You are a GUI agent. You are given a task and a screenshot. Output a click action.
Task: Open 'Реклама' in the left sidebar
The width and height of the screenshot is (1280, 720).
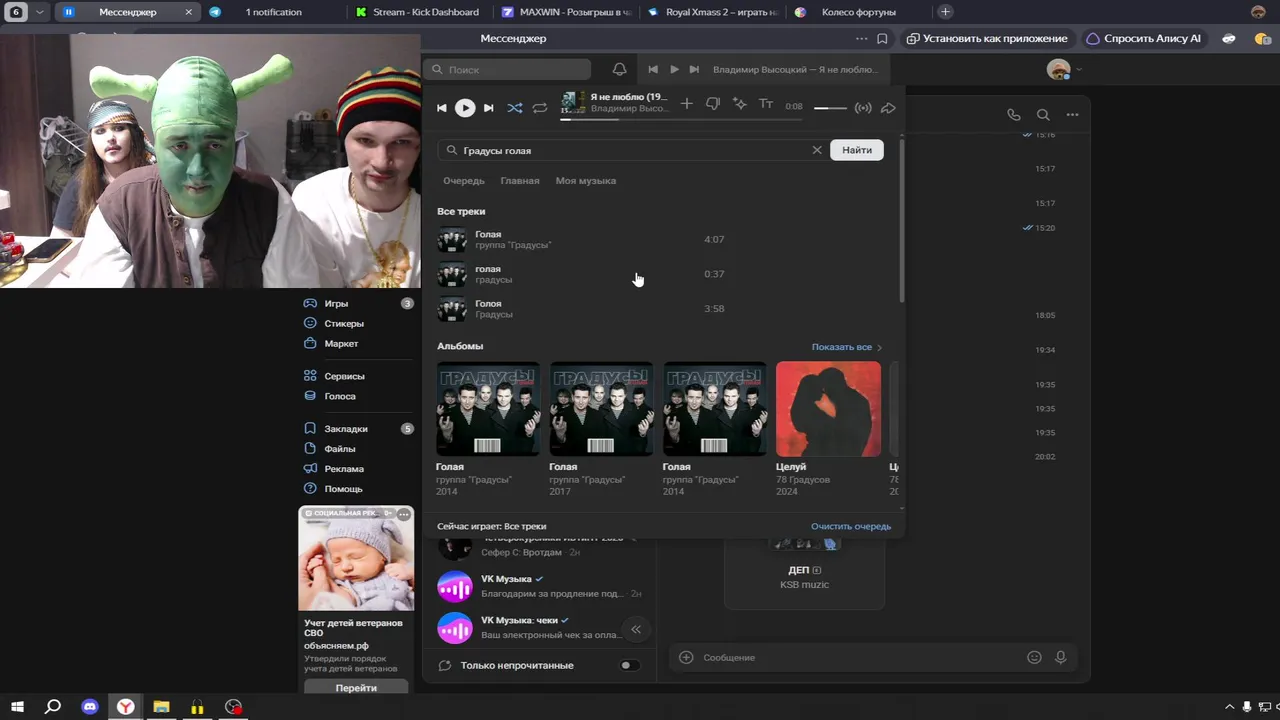point(357,469)
